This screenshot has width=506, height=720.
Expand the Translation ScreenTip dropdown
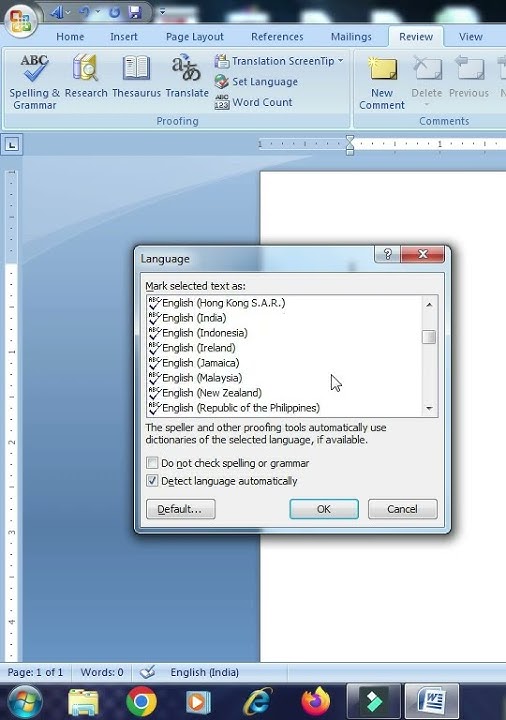341,61
